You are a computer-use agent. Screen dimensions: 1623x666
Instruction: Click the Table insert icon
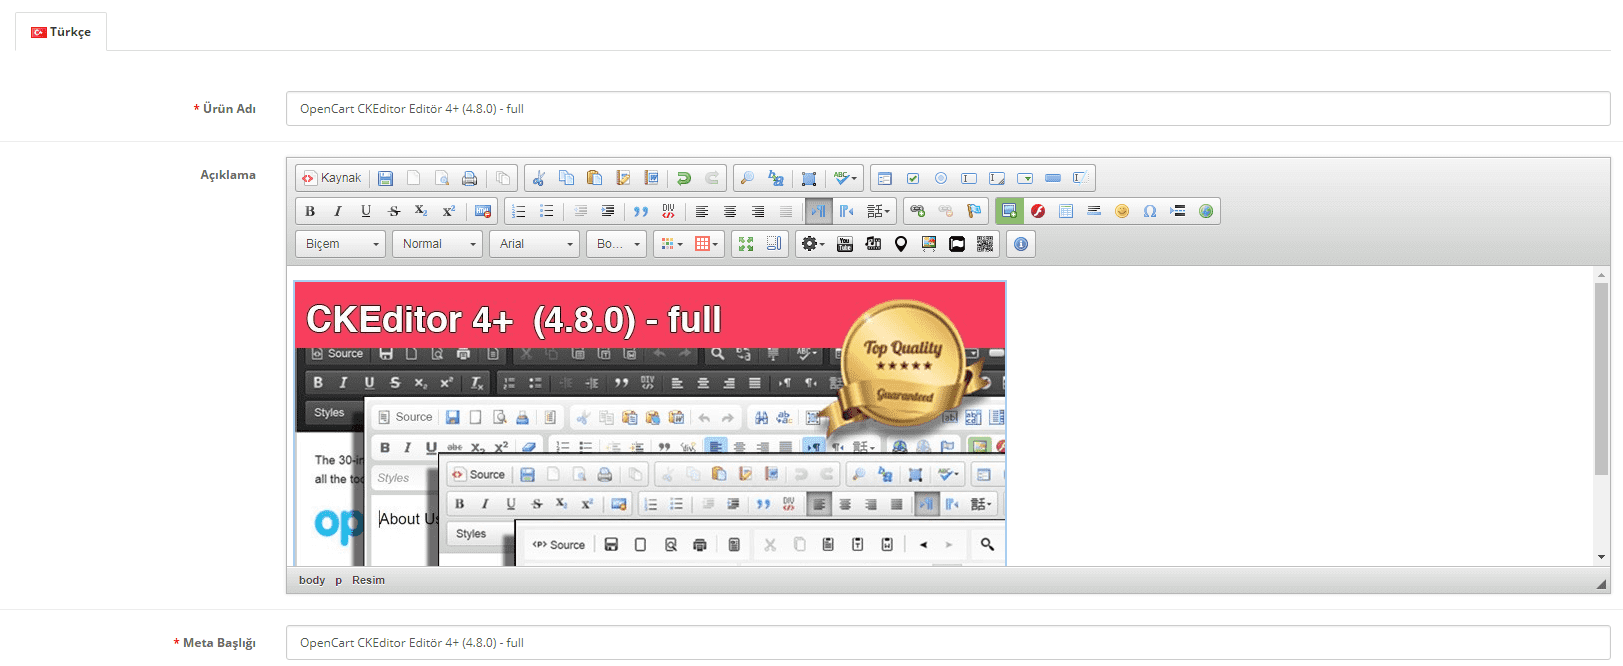(x=1066, y=211)
